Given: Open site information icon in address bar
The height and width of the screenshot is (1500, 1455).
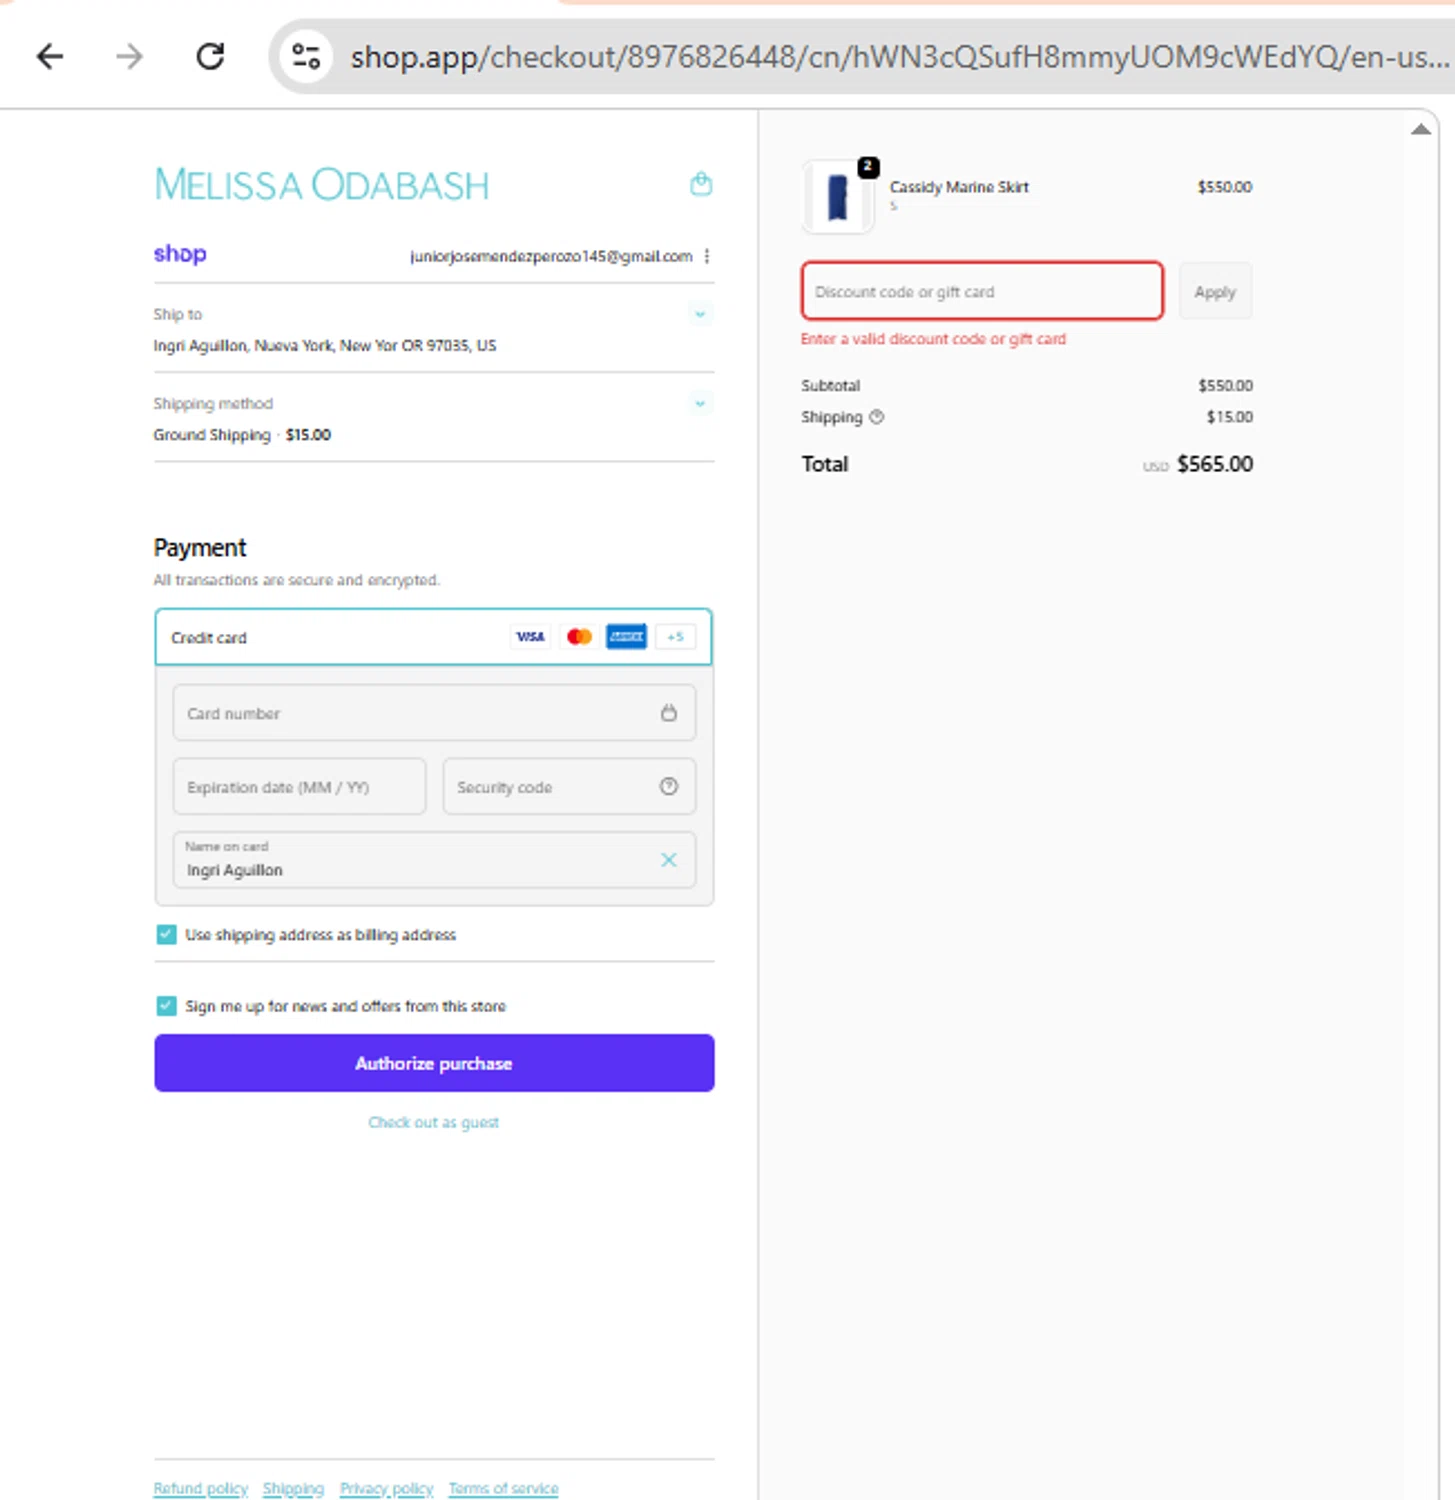Looking at the screenshot, I should tap(305, 56).
